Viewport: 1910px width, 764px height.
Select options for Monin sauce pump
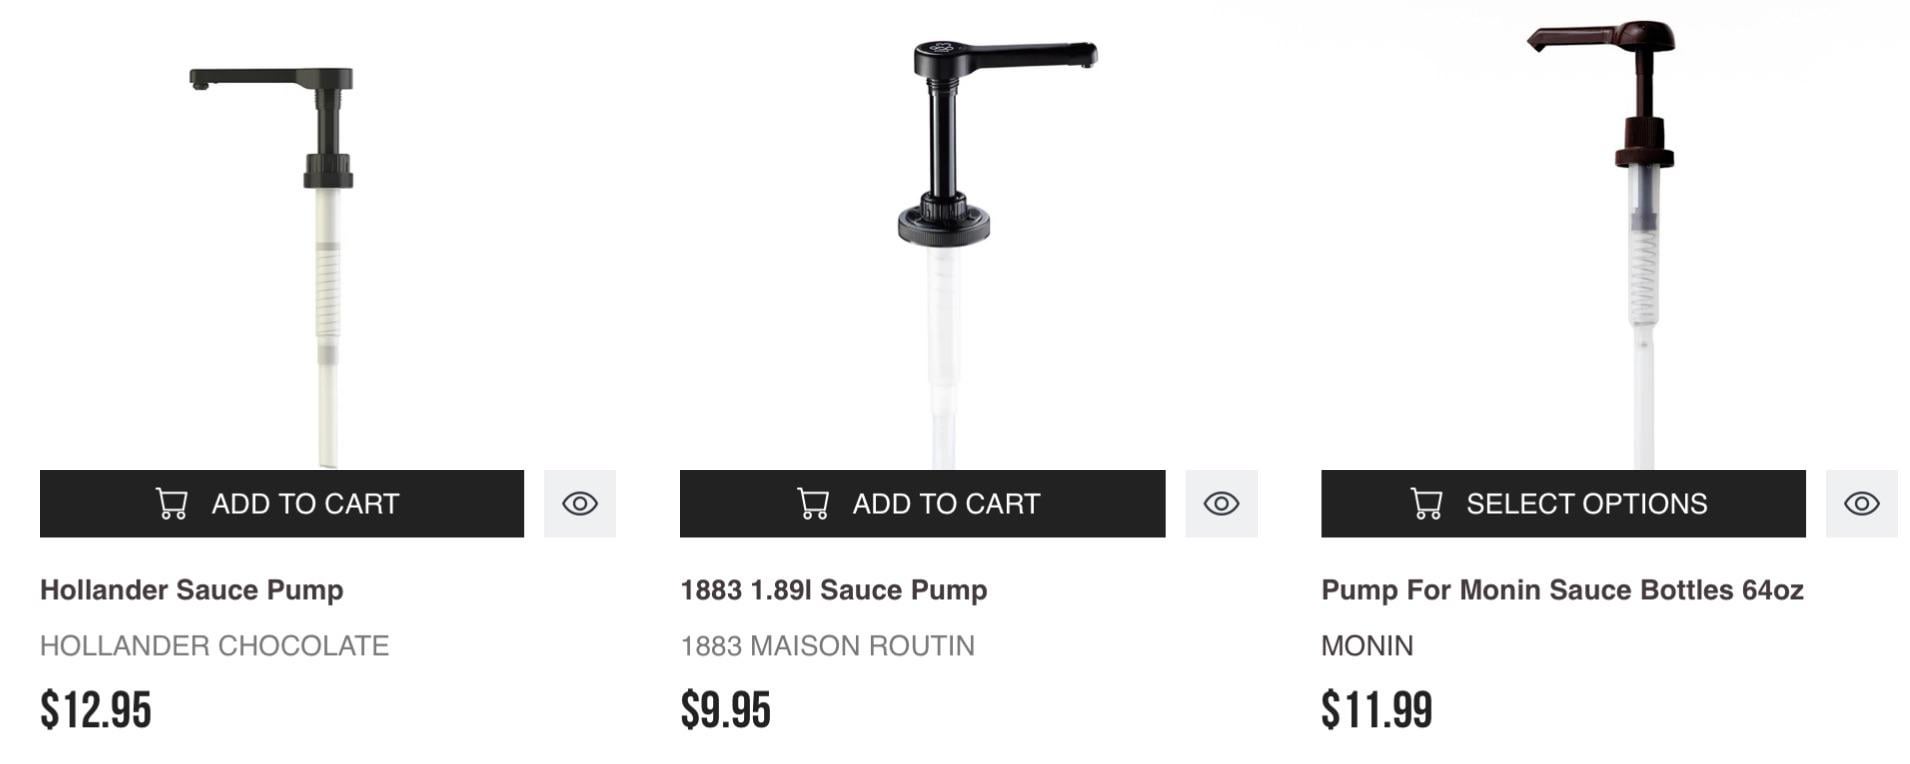pos(1563,503)
